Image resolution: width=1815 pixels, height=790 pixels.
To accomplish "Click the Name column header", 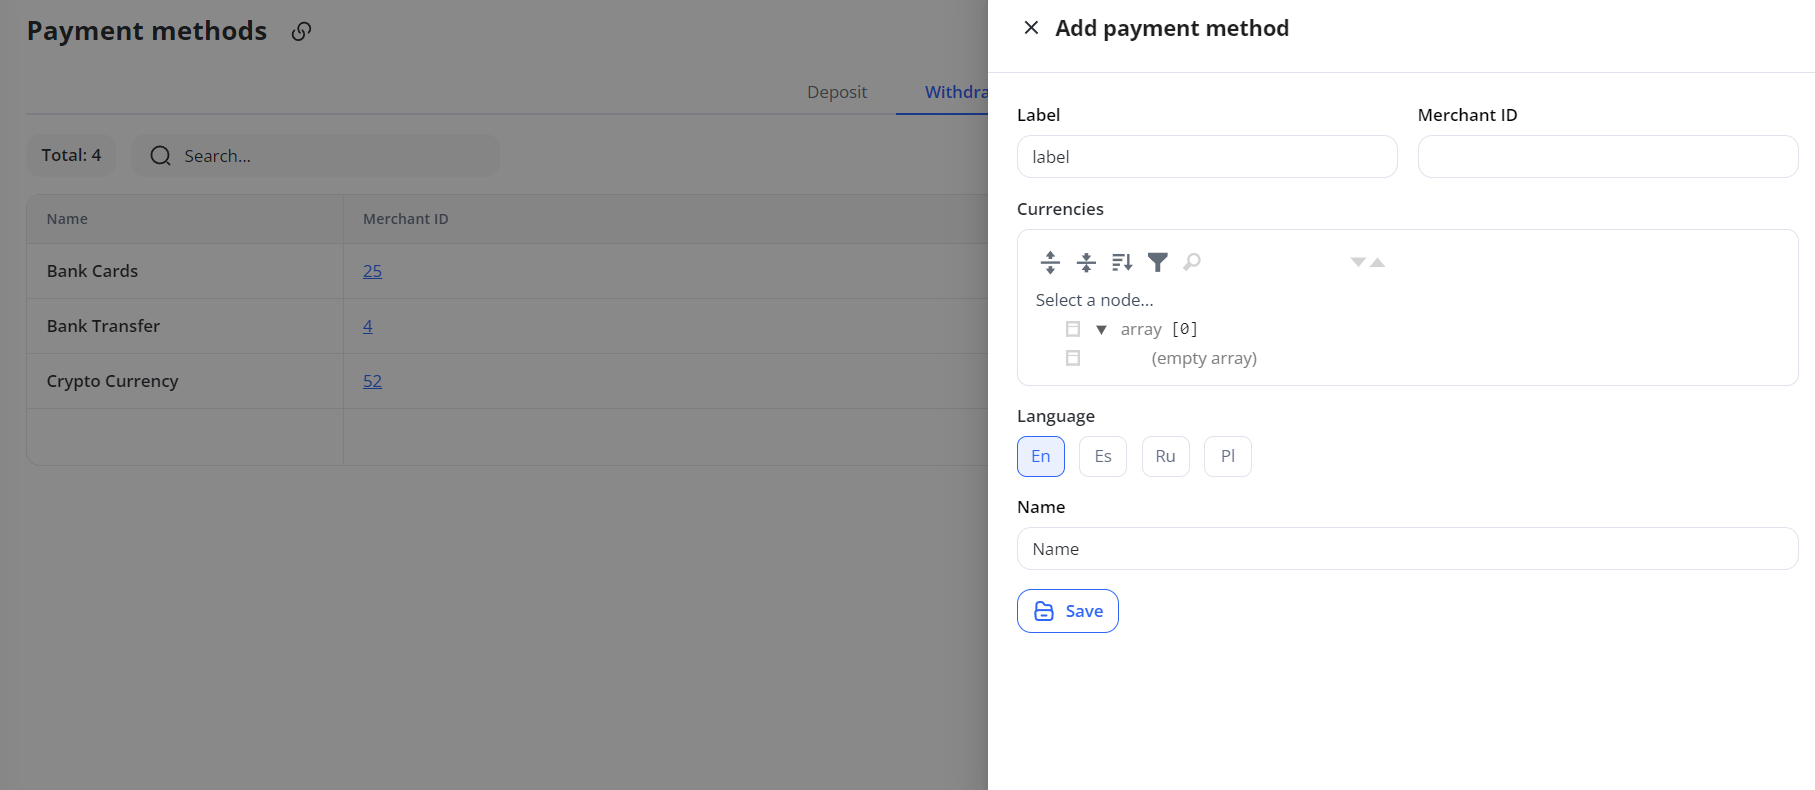I will [67, 219].
